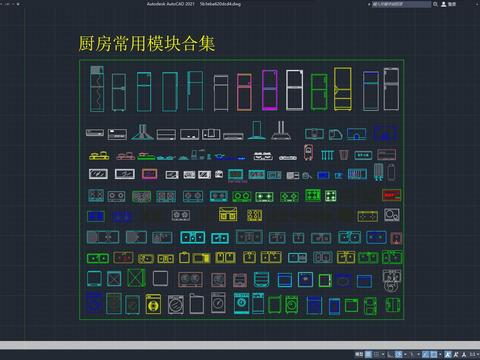The width and height of the screenshot is (480, 360).
Task: Click the annotation auto-scale icon
Action: [456, 354]
